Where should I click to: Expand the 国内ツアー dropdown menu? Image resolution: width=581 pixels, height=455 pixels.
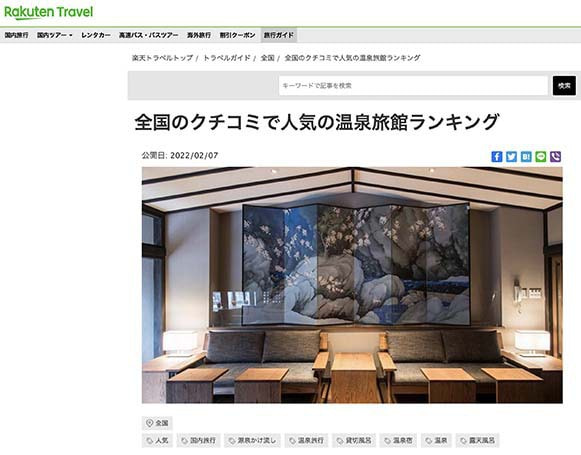pos(54,35)
